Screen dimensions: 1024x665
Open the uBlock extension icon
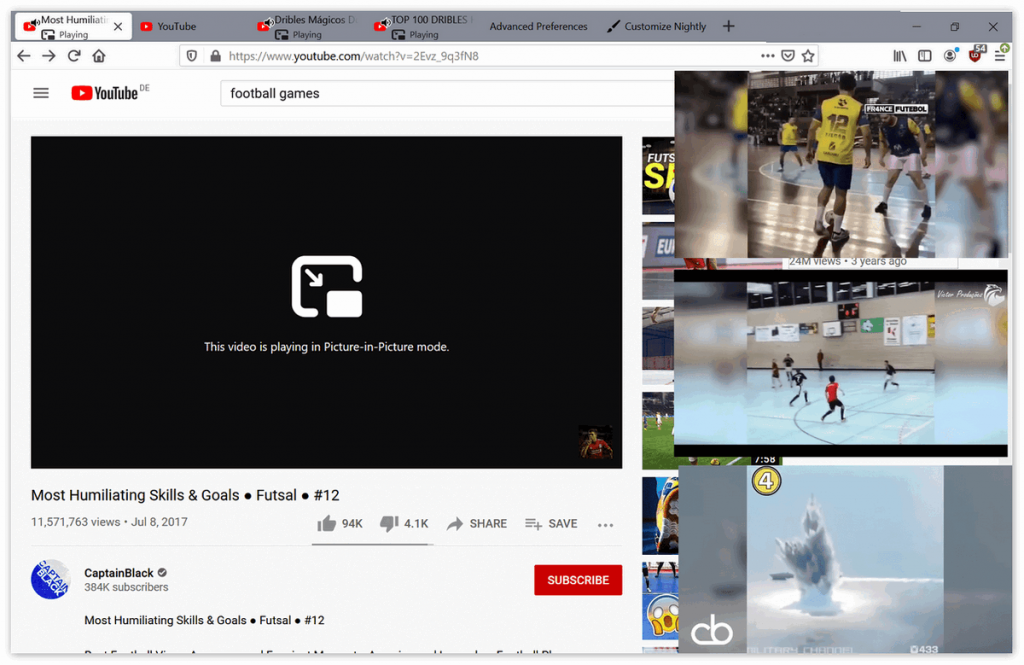pos(976,54)
